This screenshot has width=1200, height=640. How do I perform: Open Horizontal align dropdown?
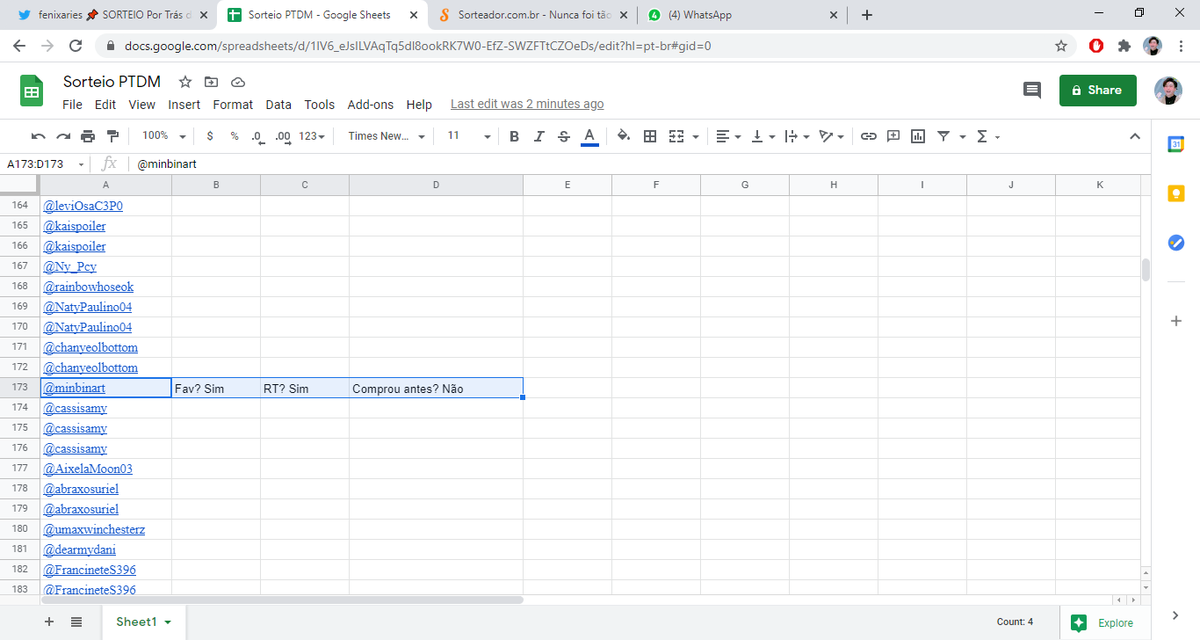click(x=729, y=136)
